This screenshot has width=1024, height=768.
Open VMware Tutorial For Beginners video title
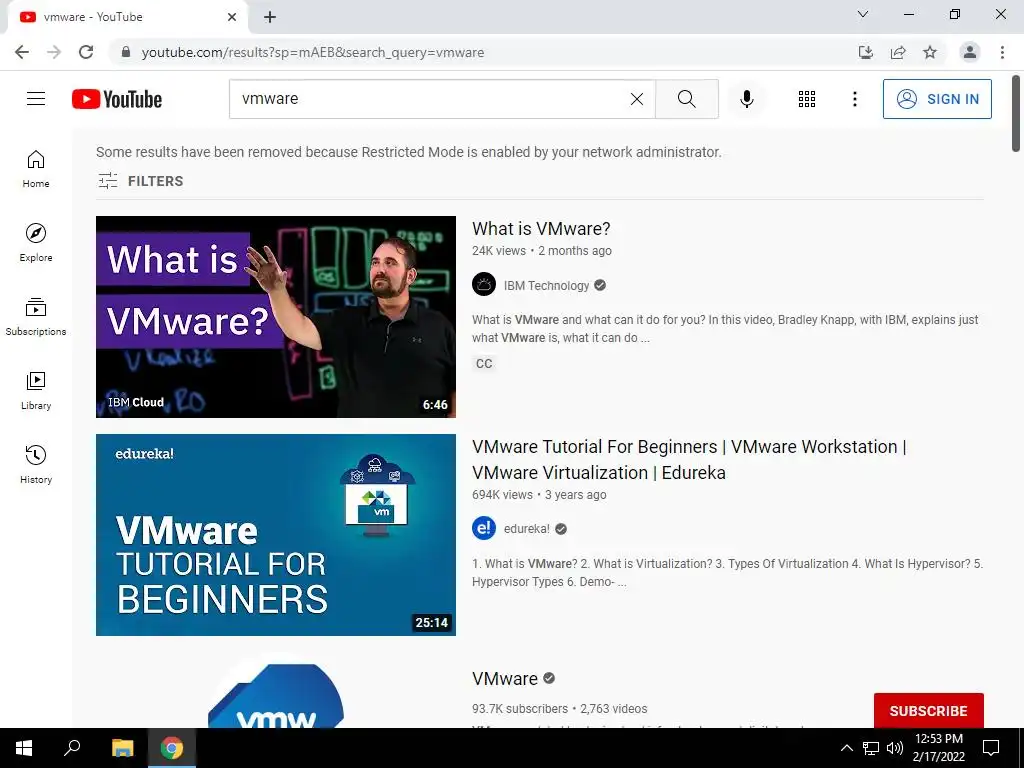pyautogui.click(x=689, y=459)
